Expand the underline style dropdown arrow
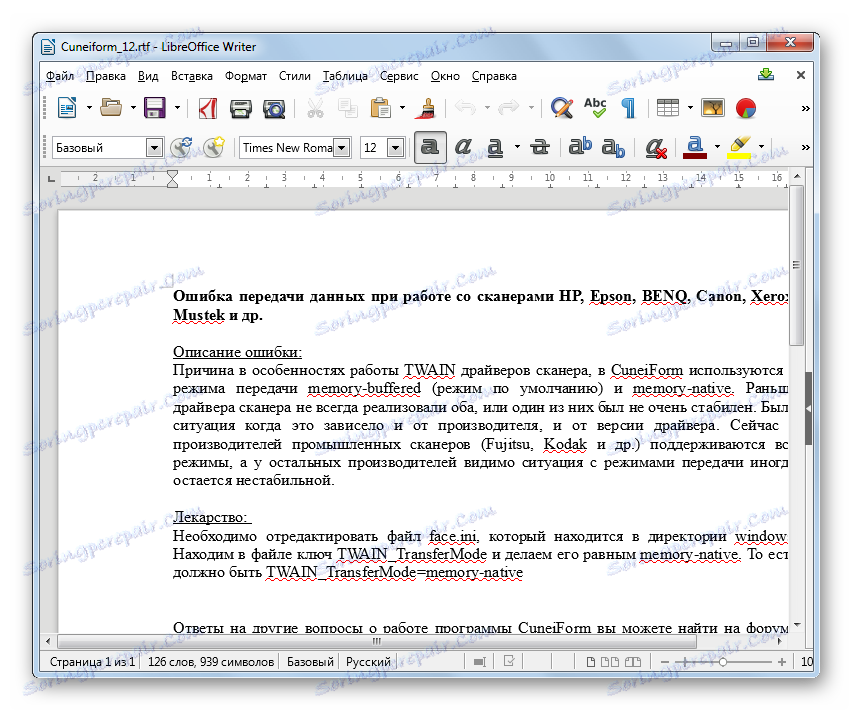The height and width of the screenshot is (711, 853). 517,147
